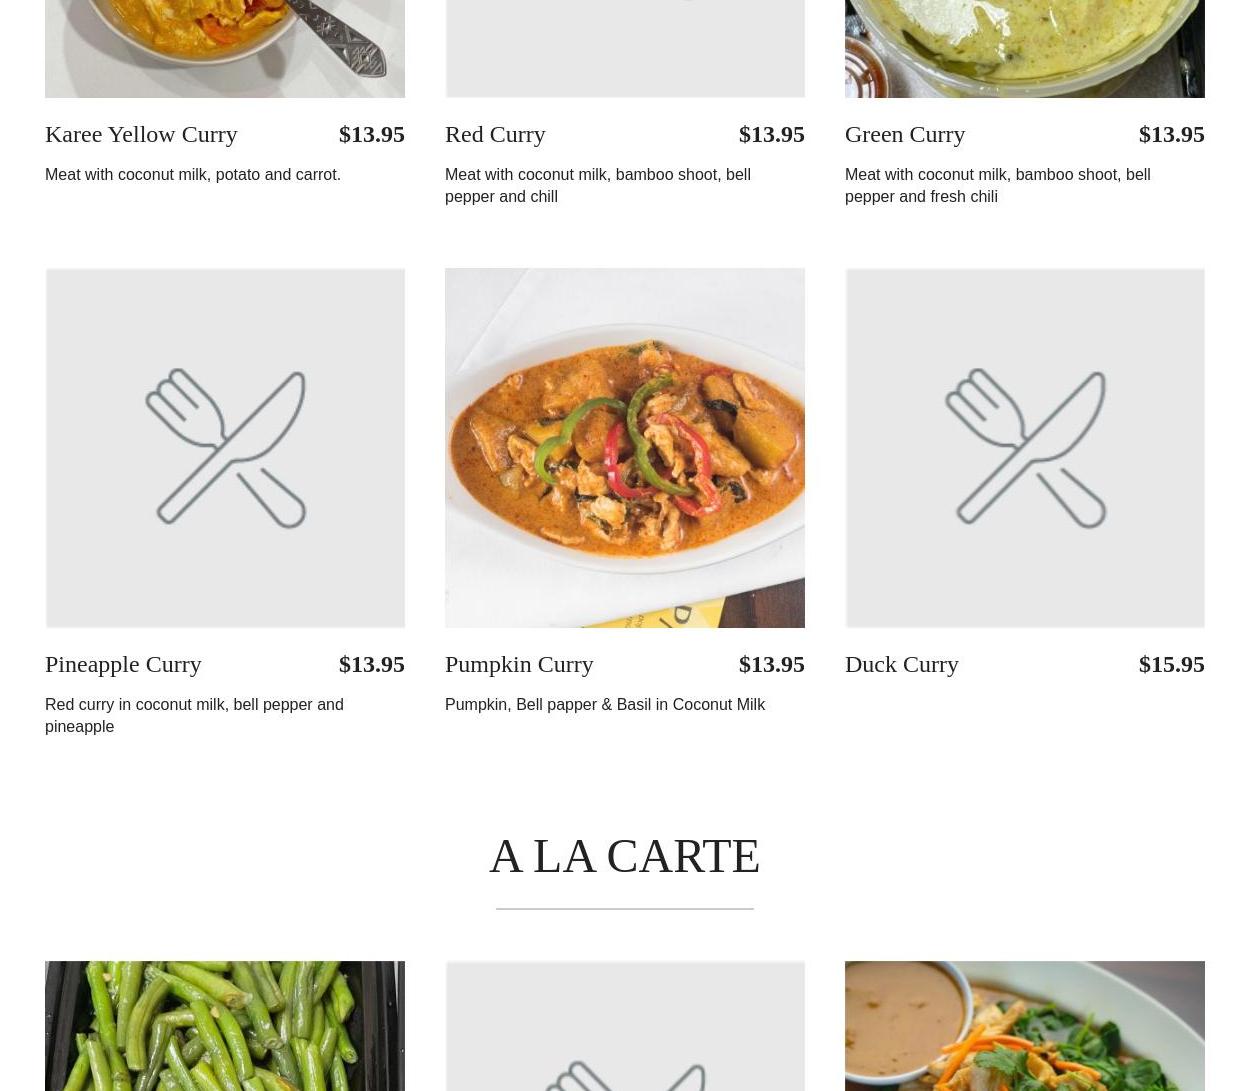Click the Pineapple Curry placeholder fork-knife icon

(225, 447)
